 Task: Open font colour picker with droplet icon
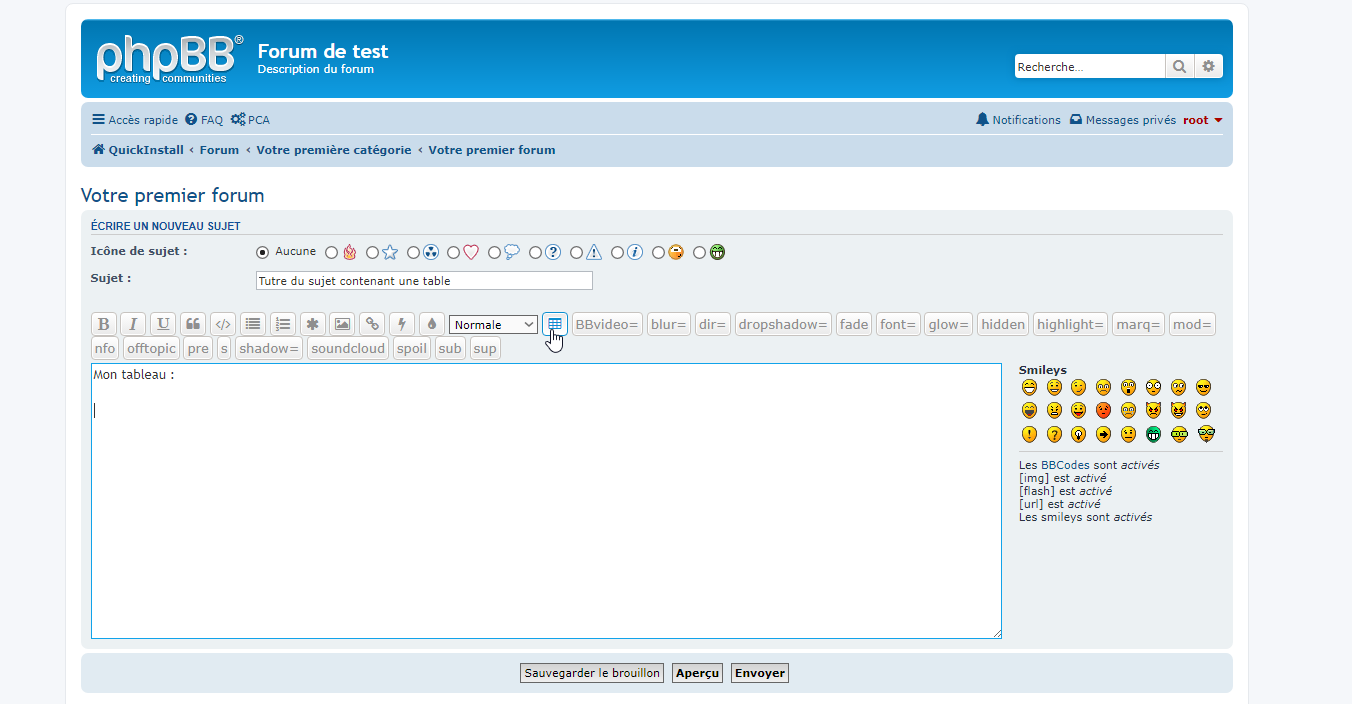point(431,324)
